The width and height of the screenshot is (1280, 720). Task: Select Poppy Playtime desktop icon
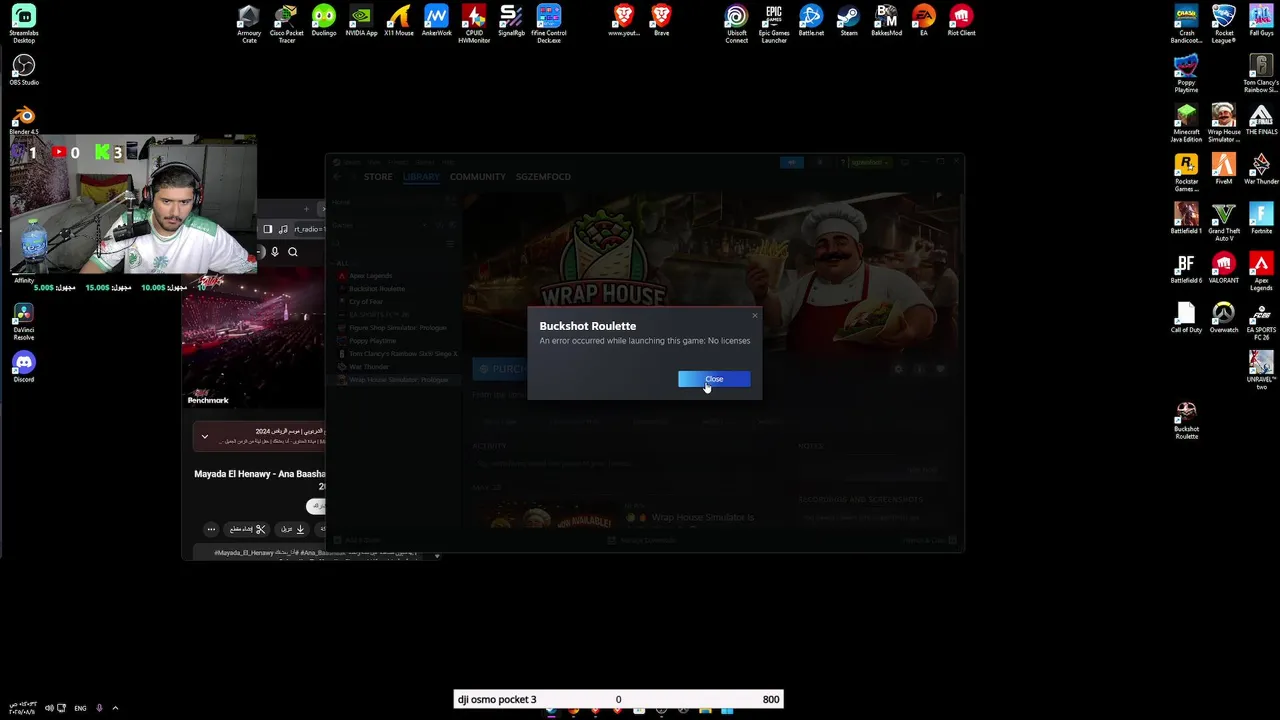coord(1186,74)
